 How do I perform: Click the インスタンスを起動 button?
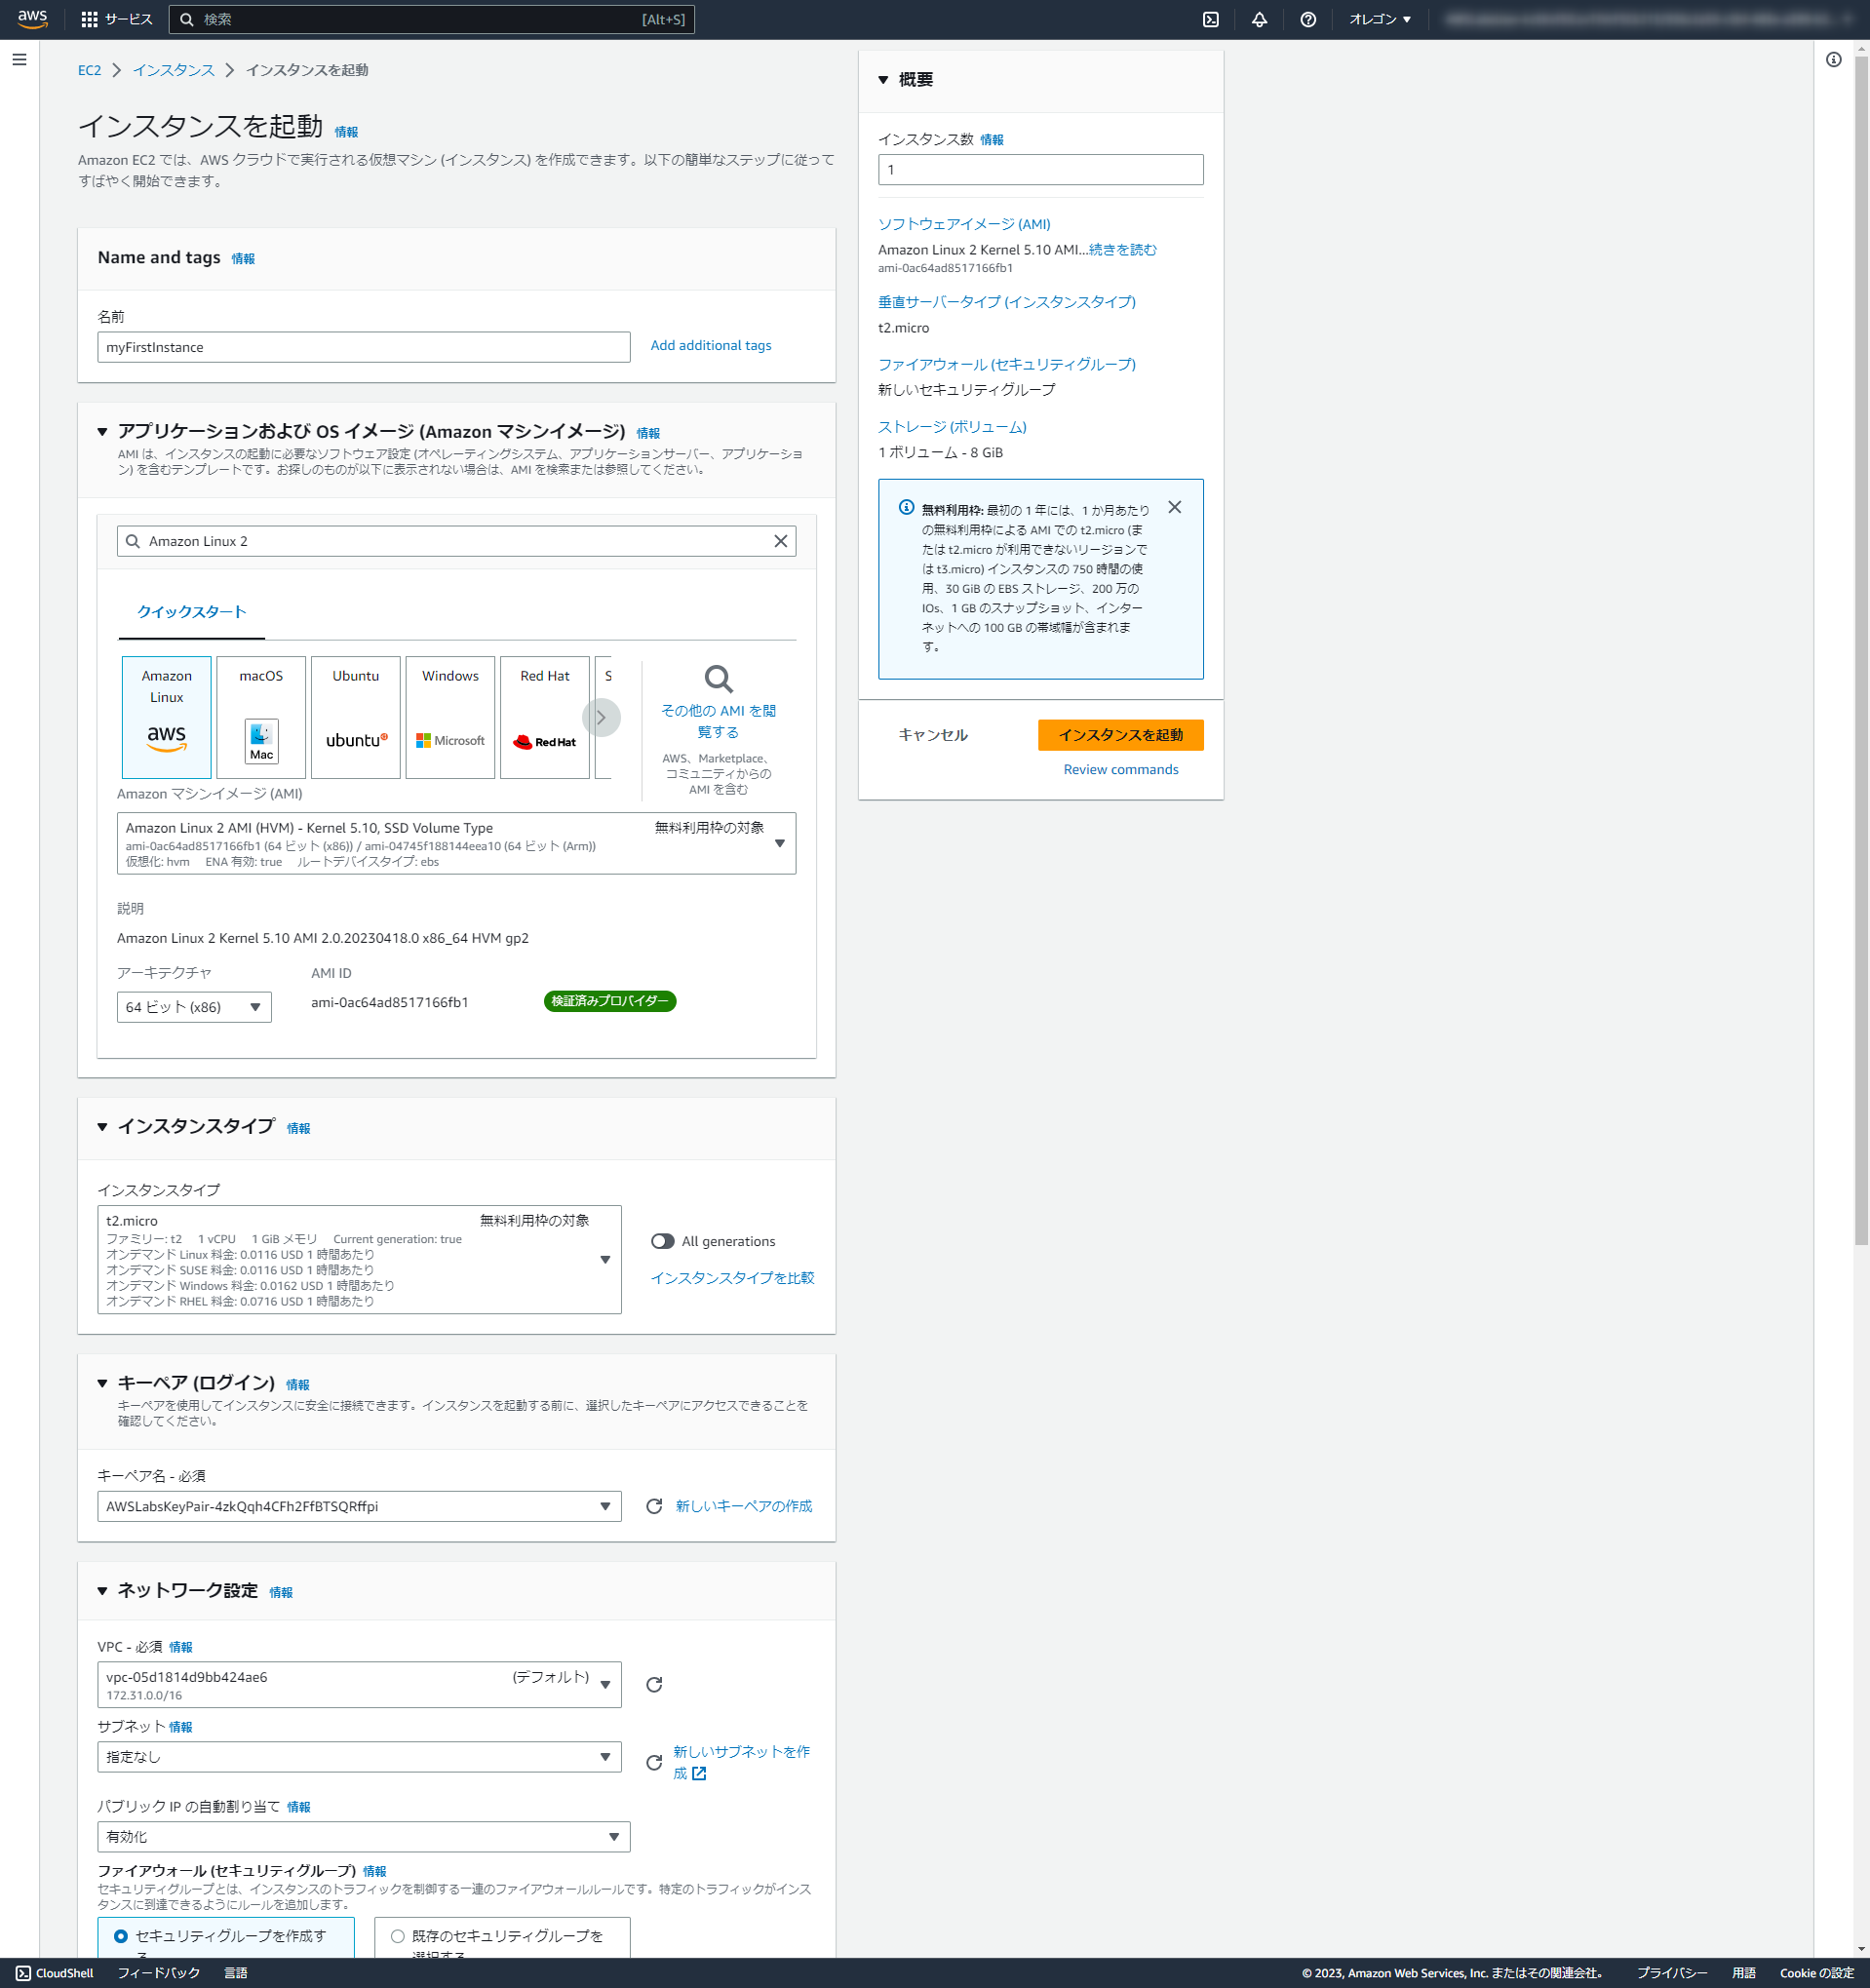coord(1121,735)
